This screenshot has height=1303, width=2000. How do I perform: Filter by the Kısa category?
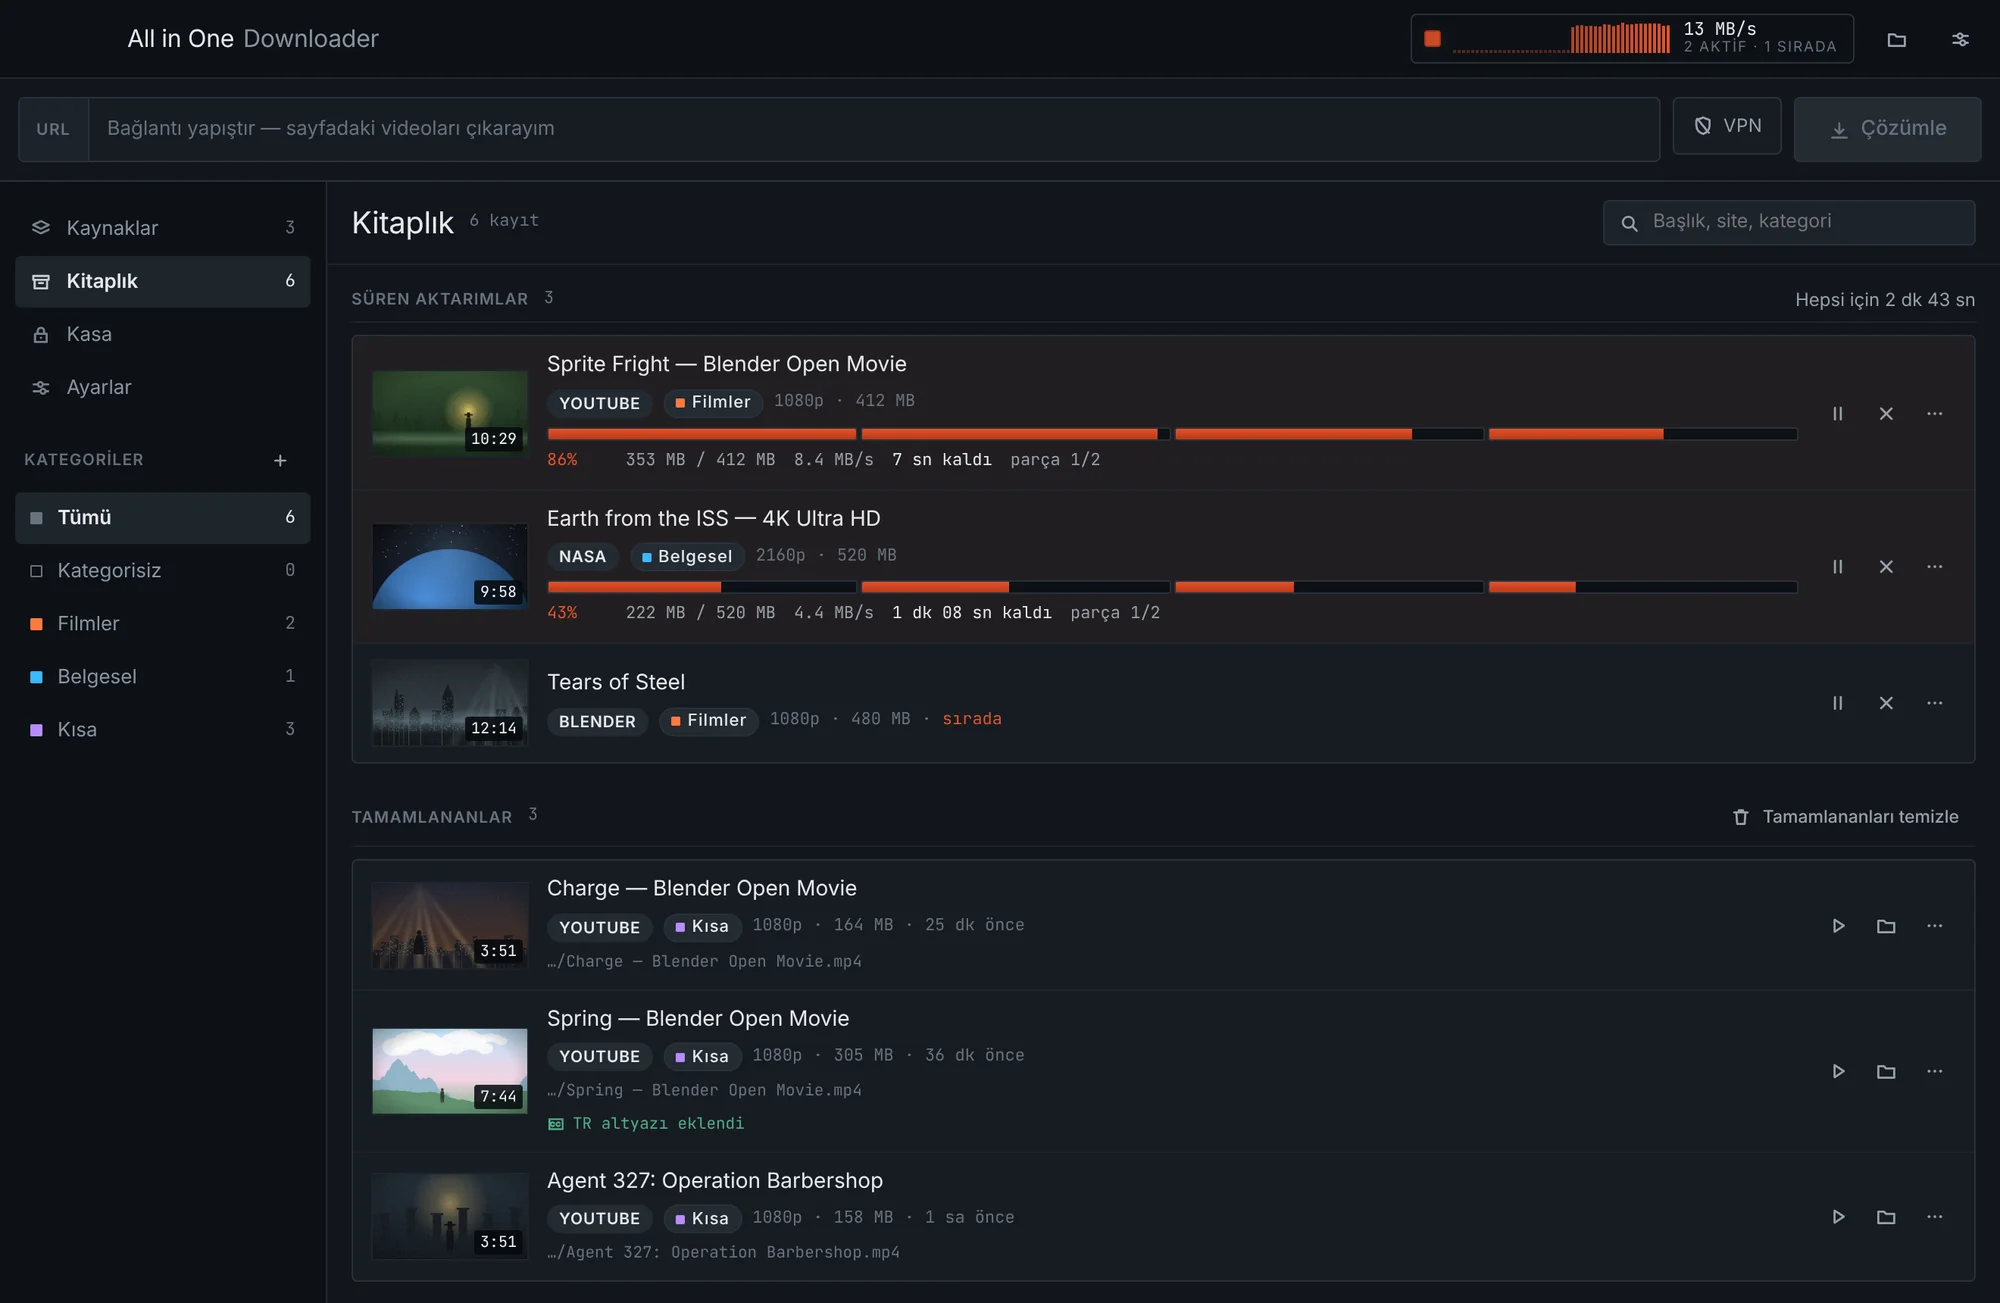click(x=163, y=729)
